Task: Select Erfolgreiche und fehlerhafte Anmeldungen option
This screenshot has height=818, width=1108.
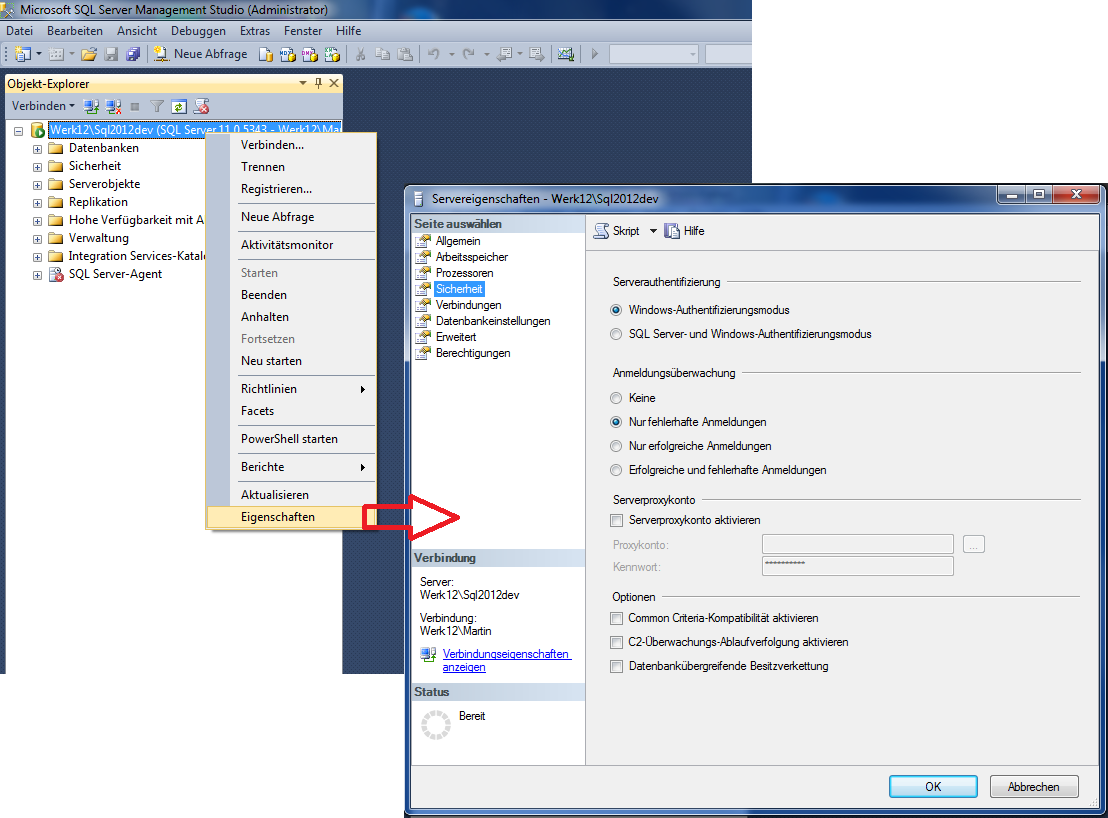Action: [x=616, y=470]
